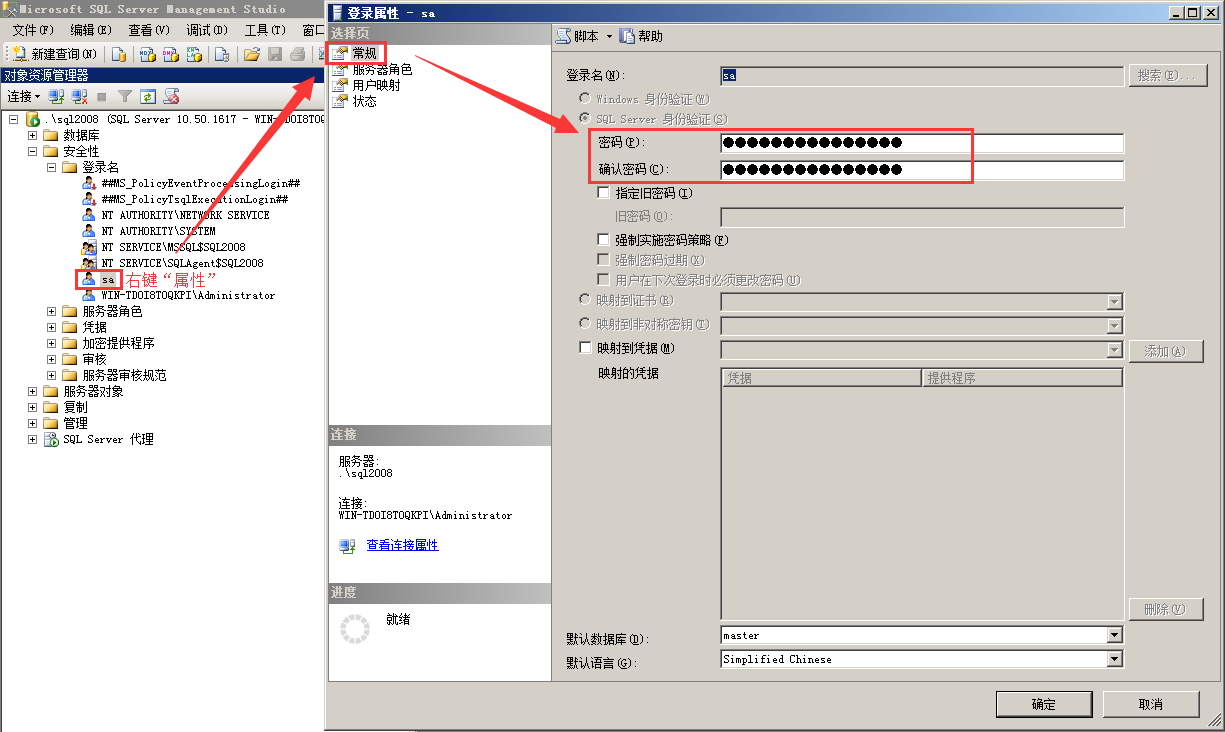The height and width of the screenshot is (732, 1225).
Task: Select ##MS_PolicyEventProcessingLogin## login
Action: pyautogui.click(x=201, y=183)
